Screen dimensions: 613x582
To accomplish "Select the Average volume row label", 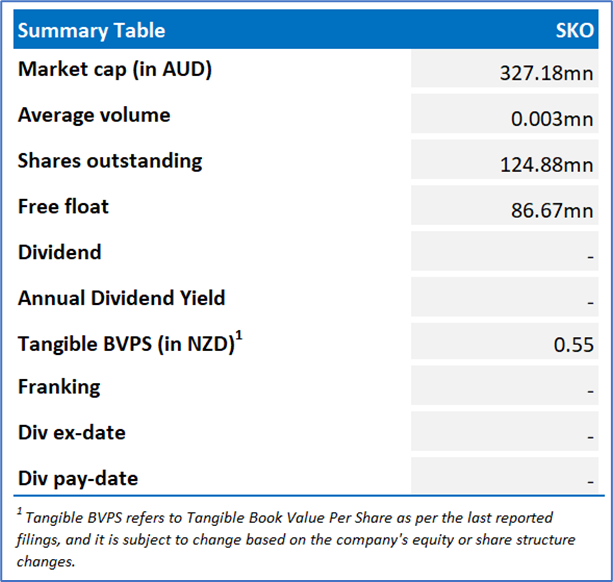I will click(x=94, y=115).
